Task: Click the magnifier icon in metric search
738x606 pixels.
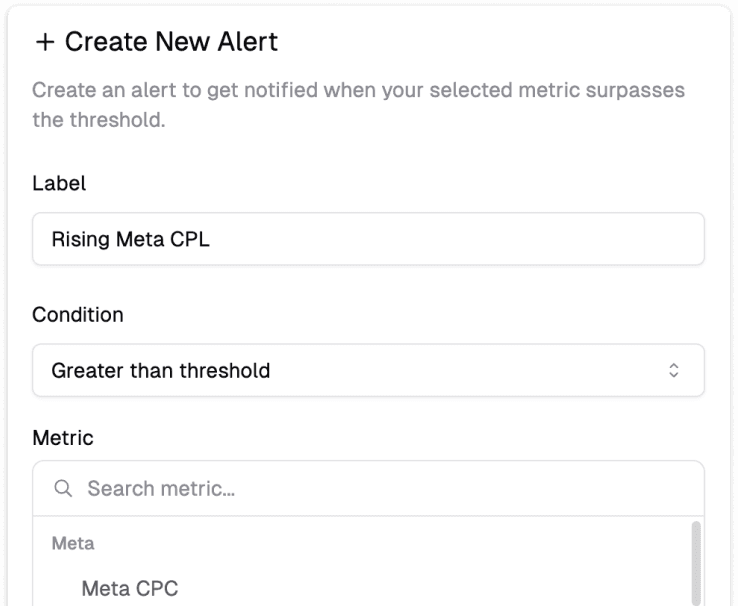Action: click(63, 489)
